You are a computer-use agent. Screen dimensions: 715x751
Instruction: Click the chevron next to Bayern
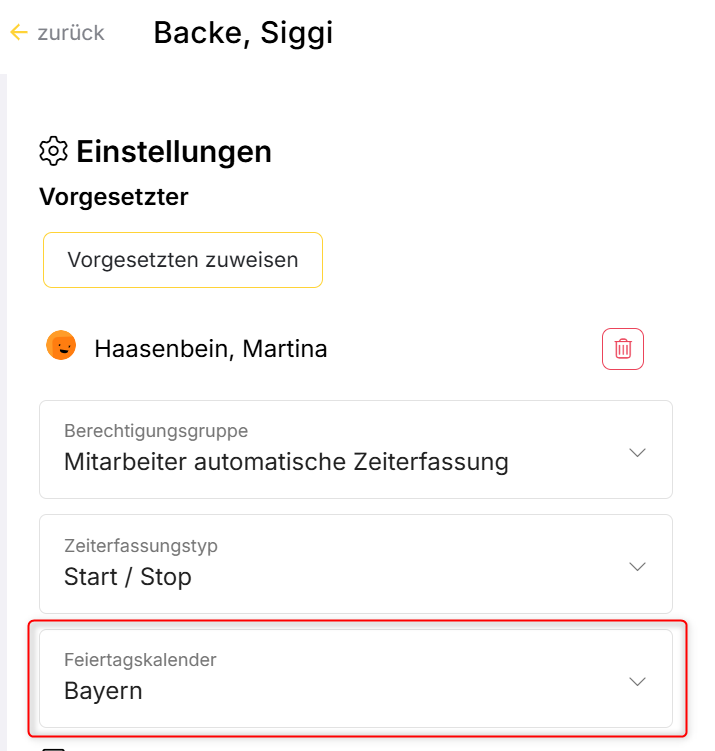[637, 681]
